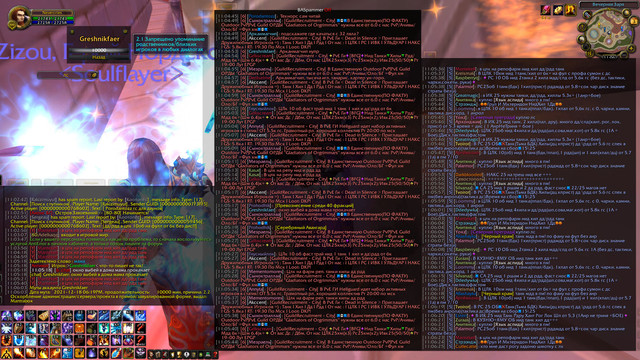Click the red question mark in the third action bar row
Viewport: 640px width, 360px height.
(x=140, y=340)
